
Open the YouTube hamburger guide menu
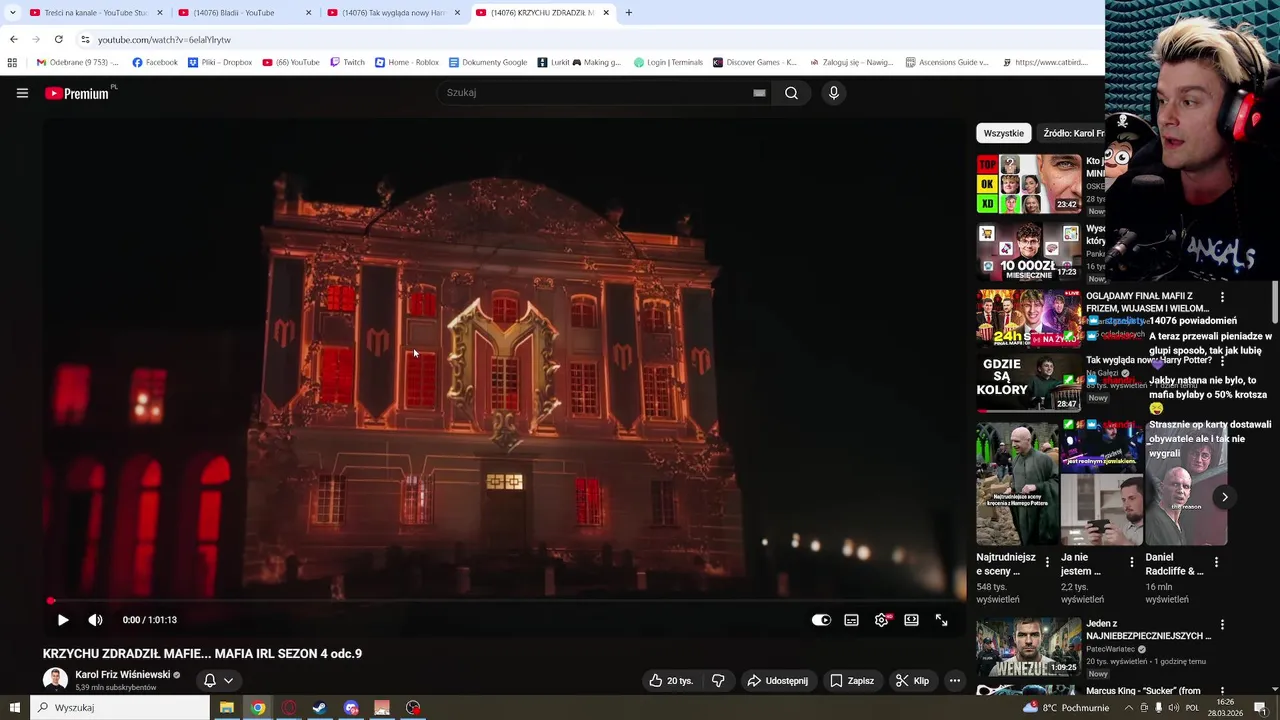click(22, 93)
